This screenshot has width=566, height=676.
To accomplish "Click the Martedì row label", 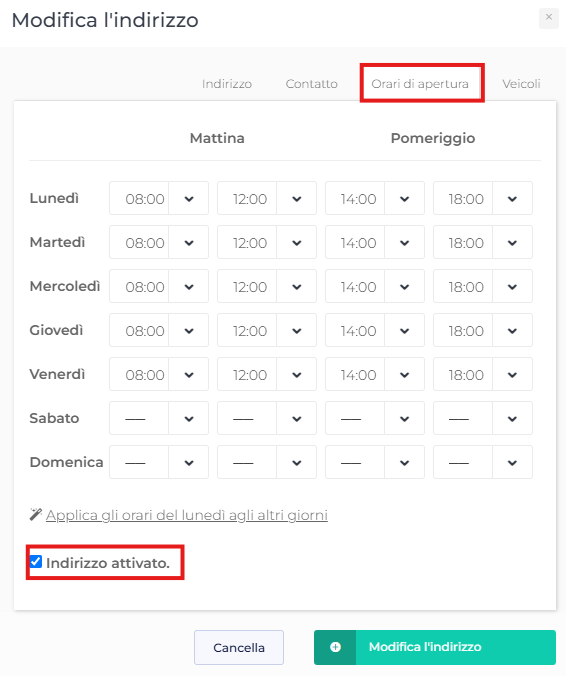I will pyautogui.click(x=57, y=242).
